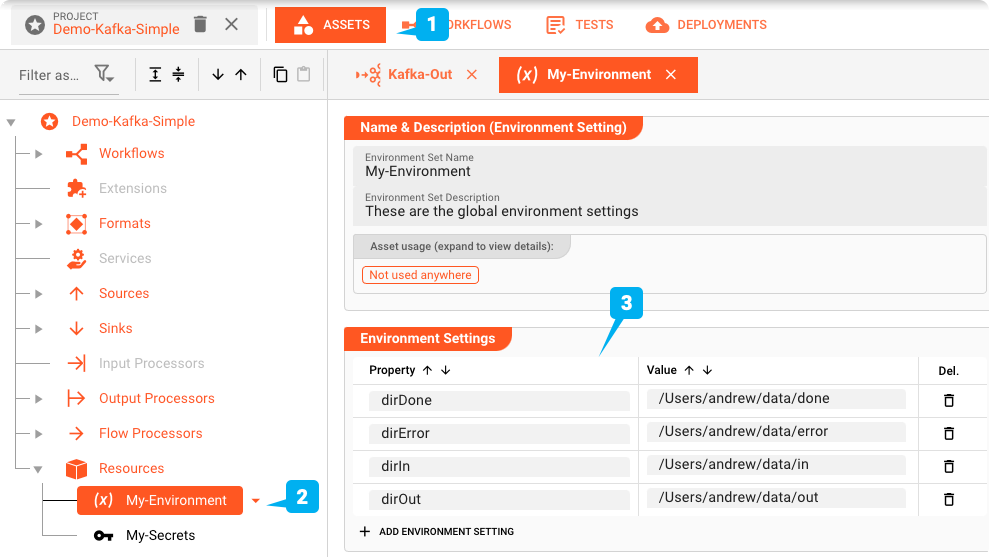Open the My-Environment dropdown arrow
This screenshot has width=989, height=557.
(256, 501)
